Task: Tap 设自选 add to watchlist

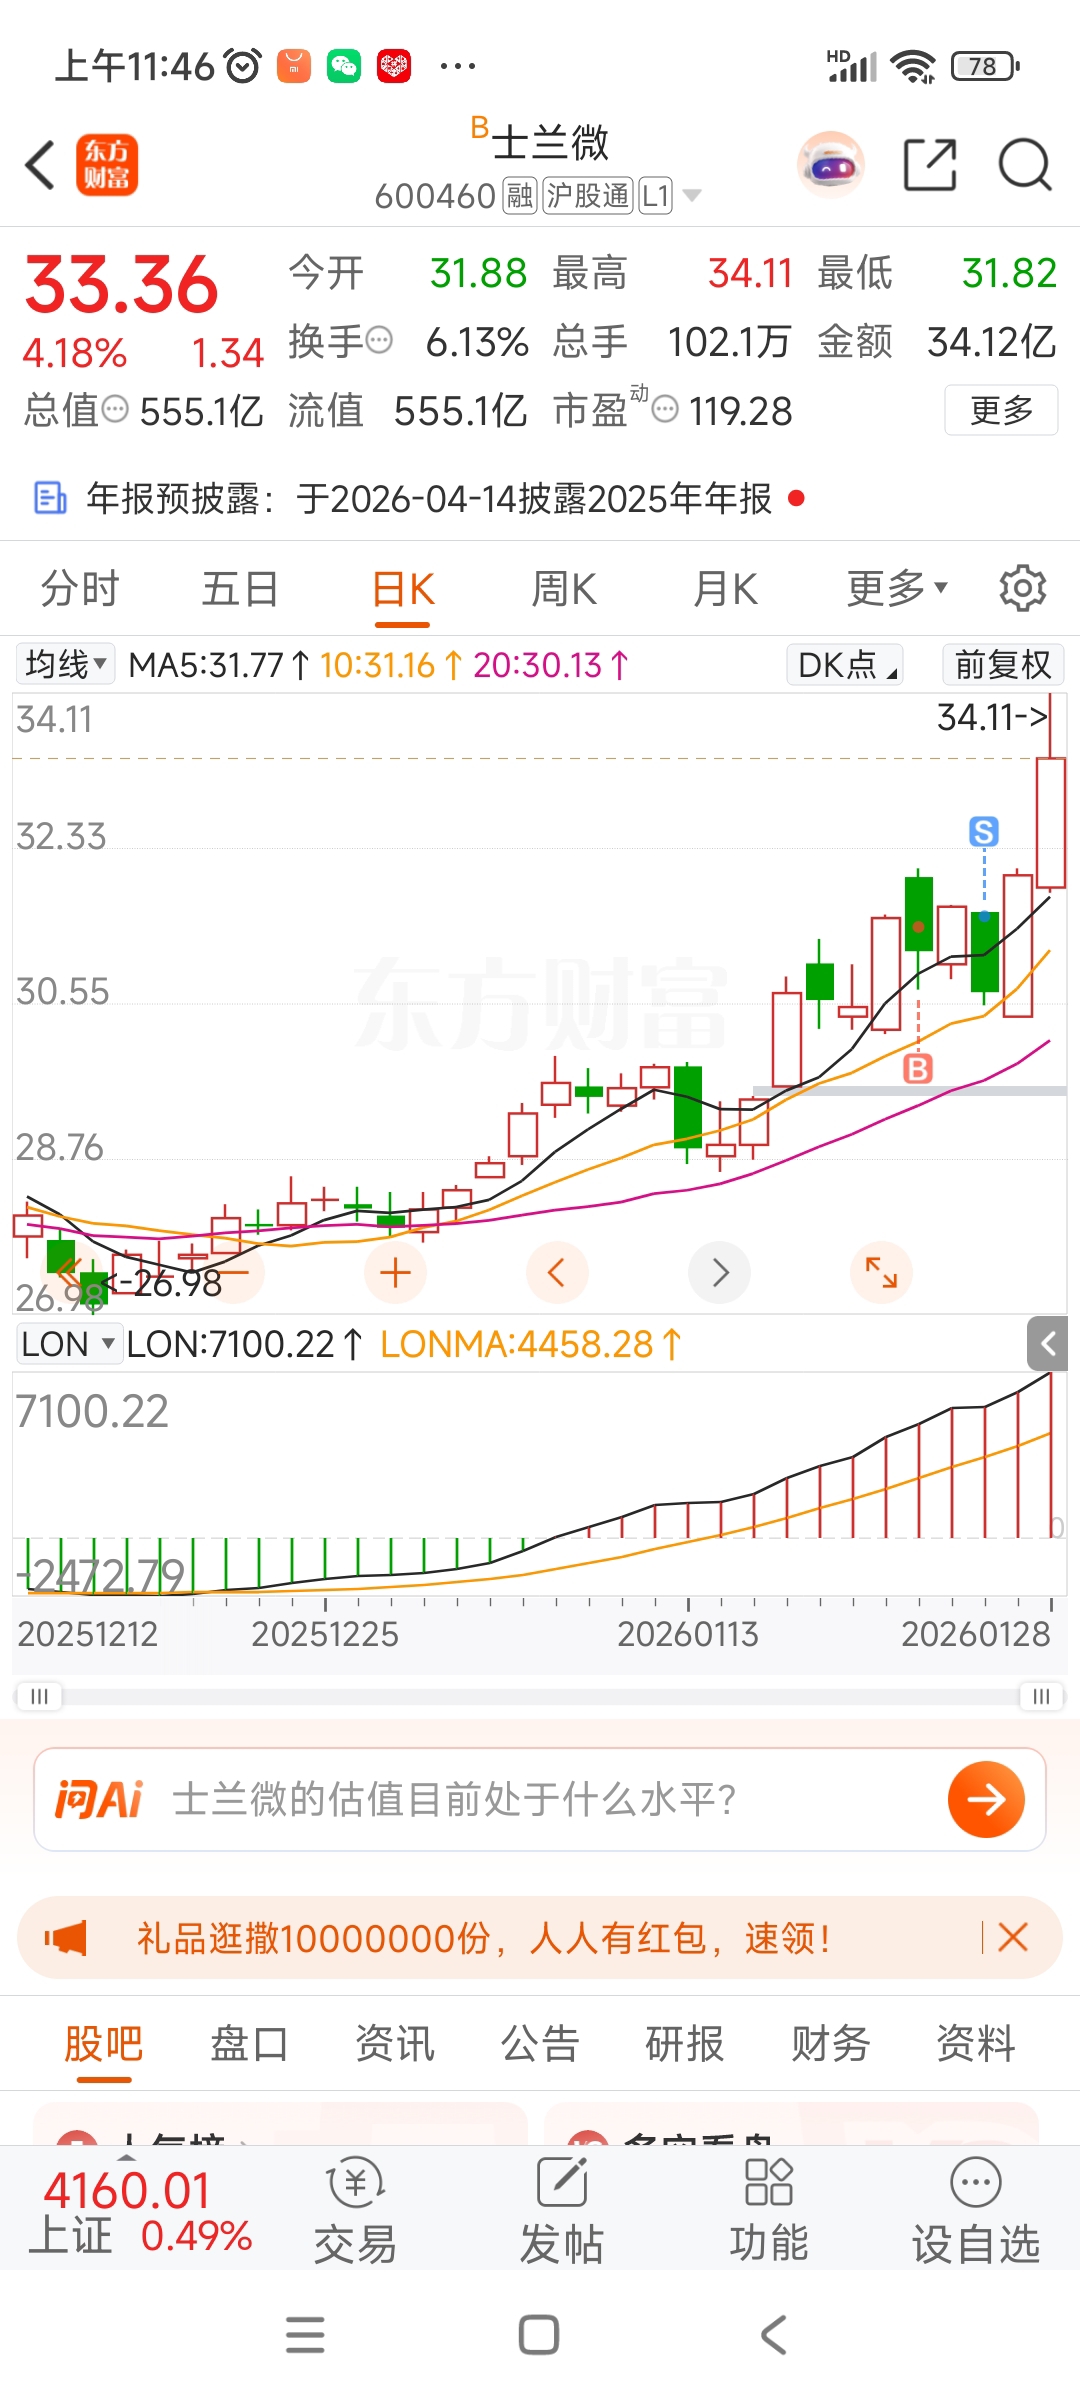Action: pos(976,2212)
